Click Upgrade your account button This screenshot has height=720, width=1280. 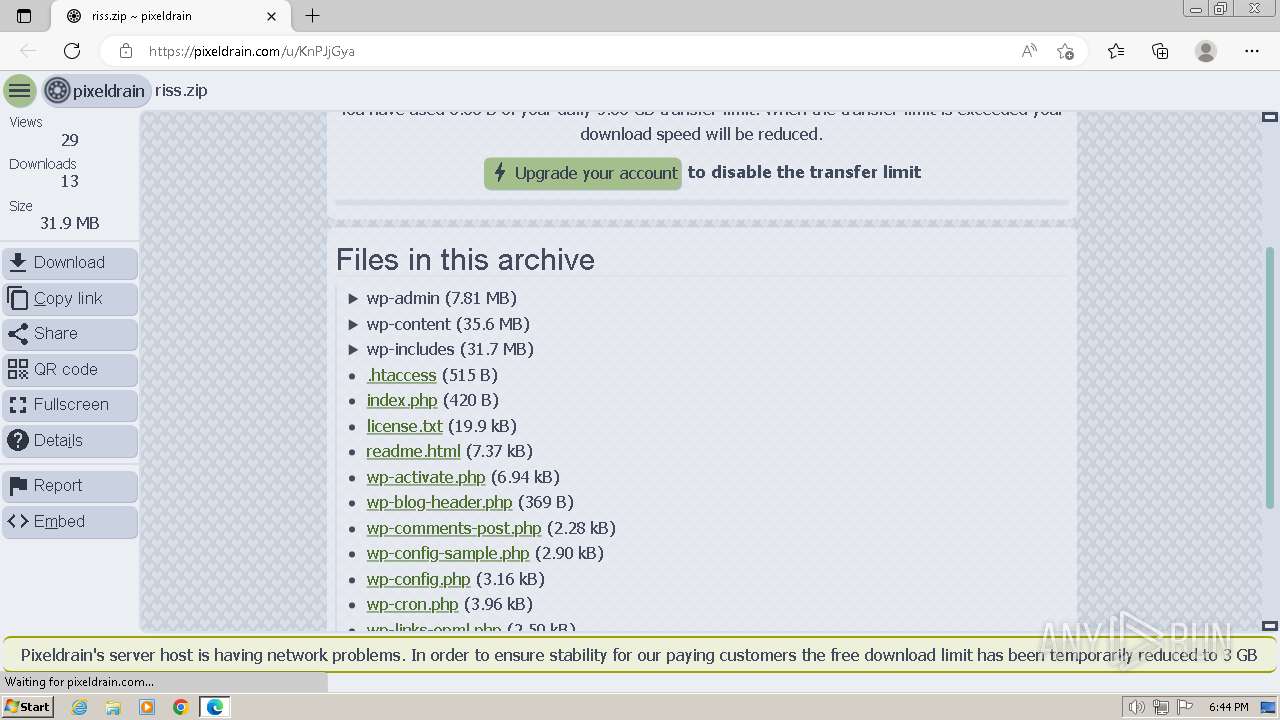[x=583, y=173]
